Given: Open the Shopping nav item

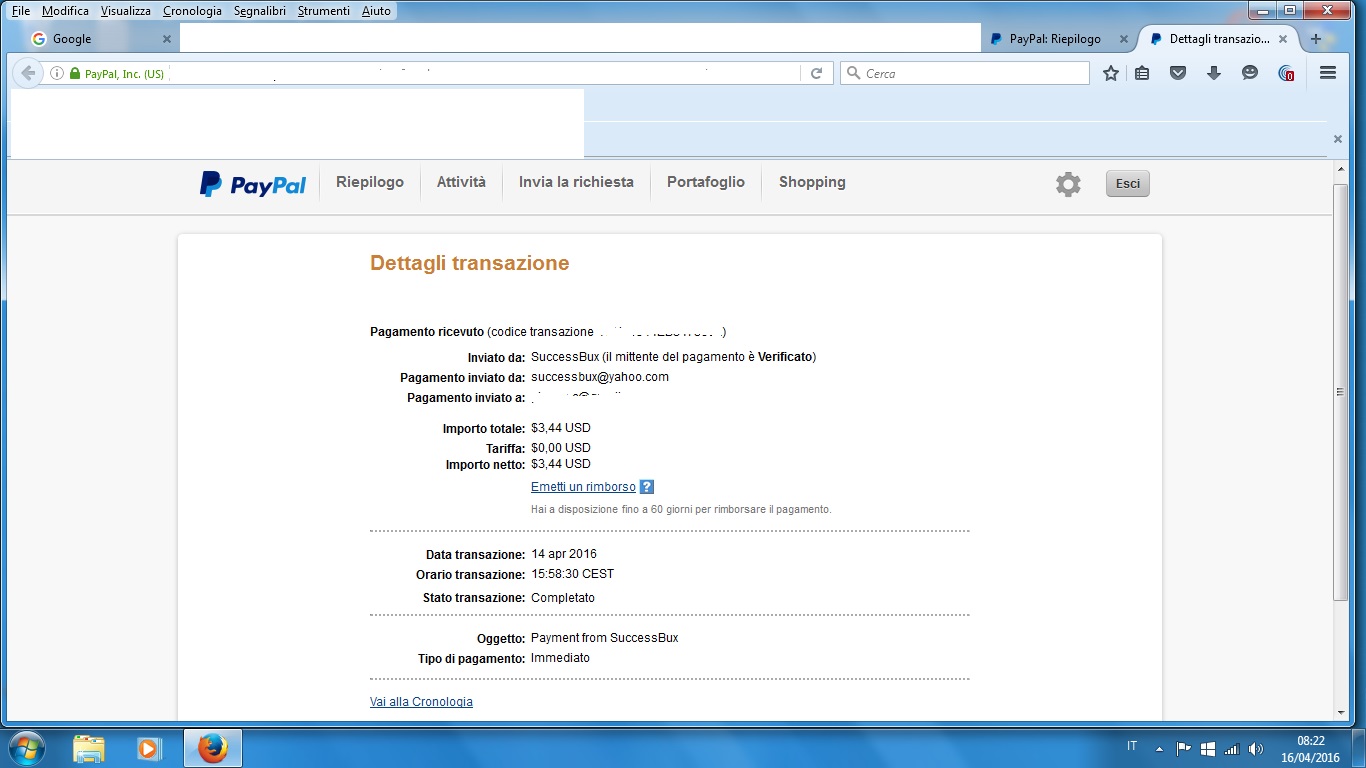Looking at the screenshot, I should (812, 182).
